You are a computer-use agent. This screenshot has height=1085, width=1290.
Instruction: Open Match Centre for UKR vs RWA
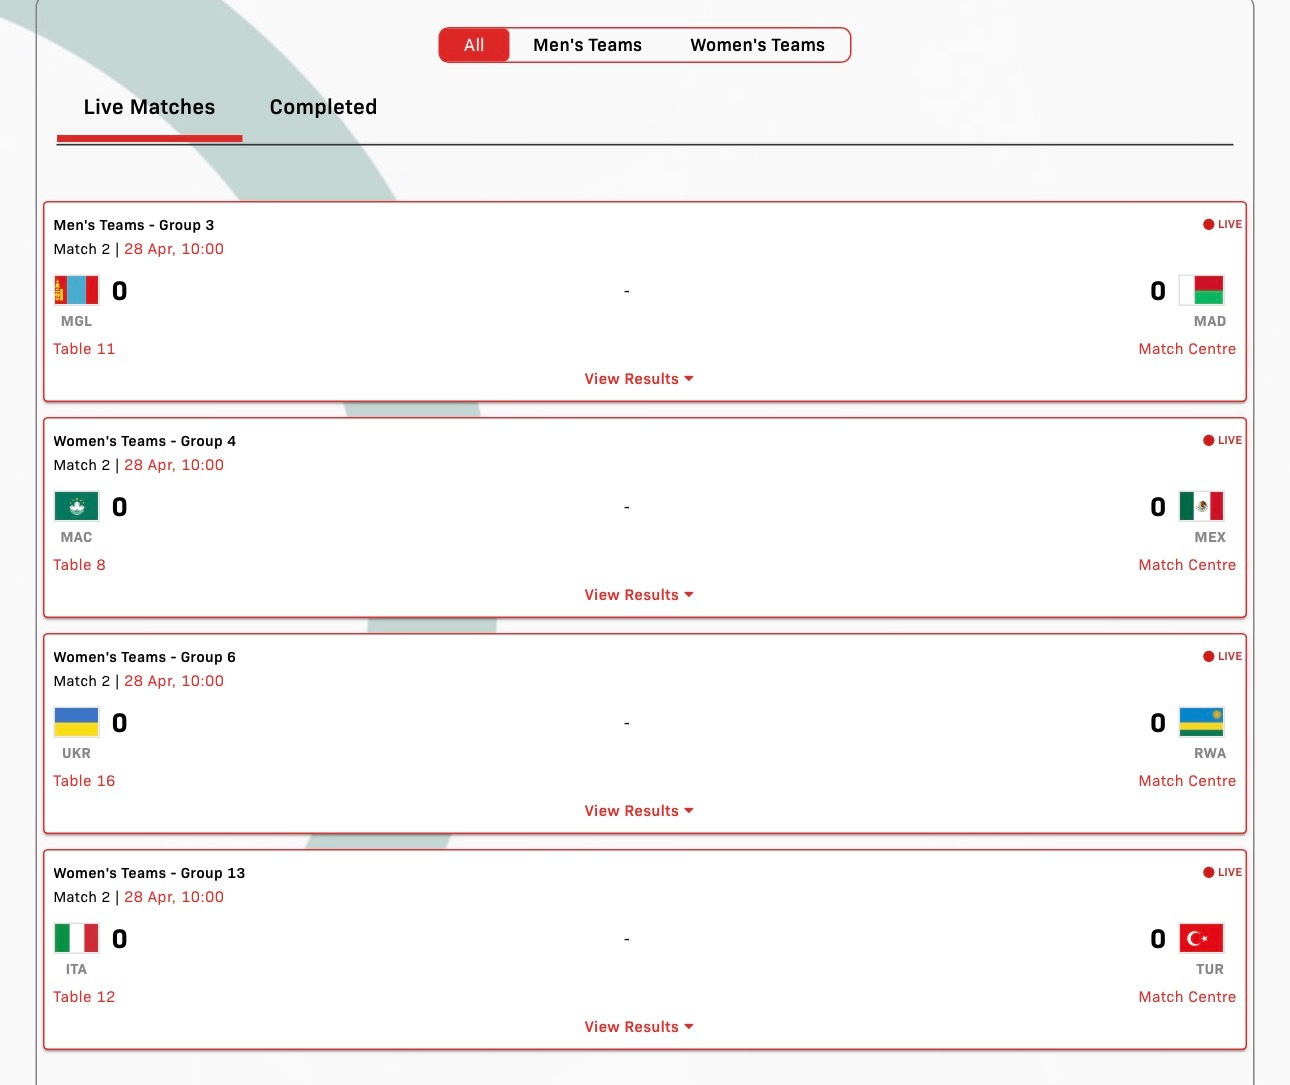(x=1187, y=781)
